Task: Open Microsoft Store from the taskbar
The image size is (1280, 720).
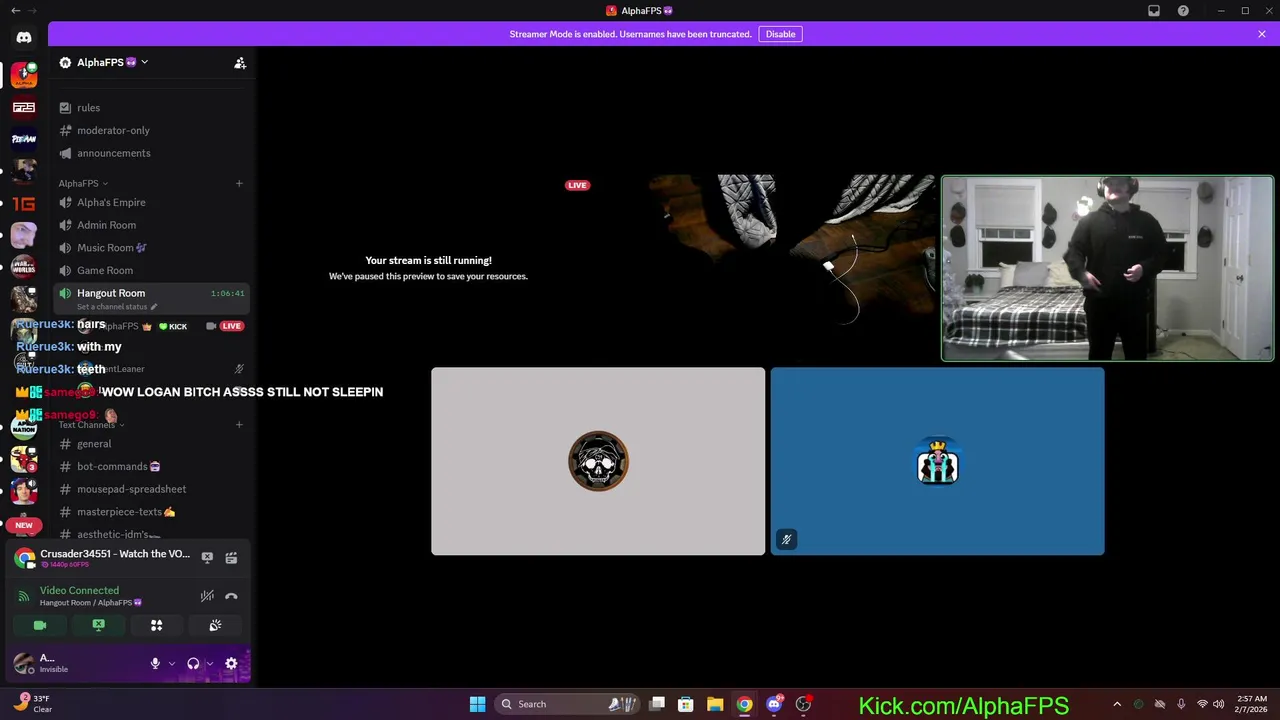Action: click(686, 704)
